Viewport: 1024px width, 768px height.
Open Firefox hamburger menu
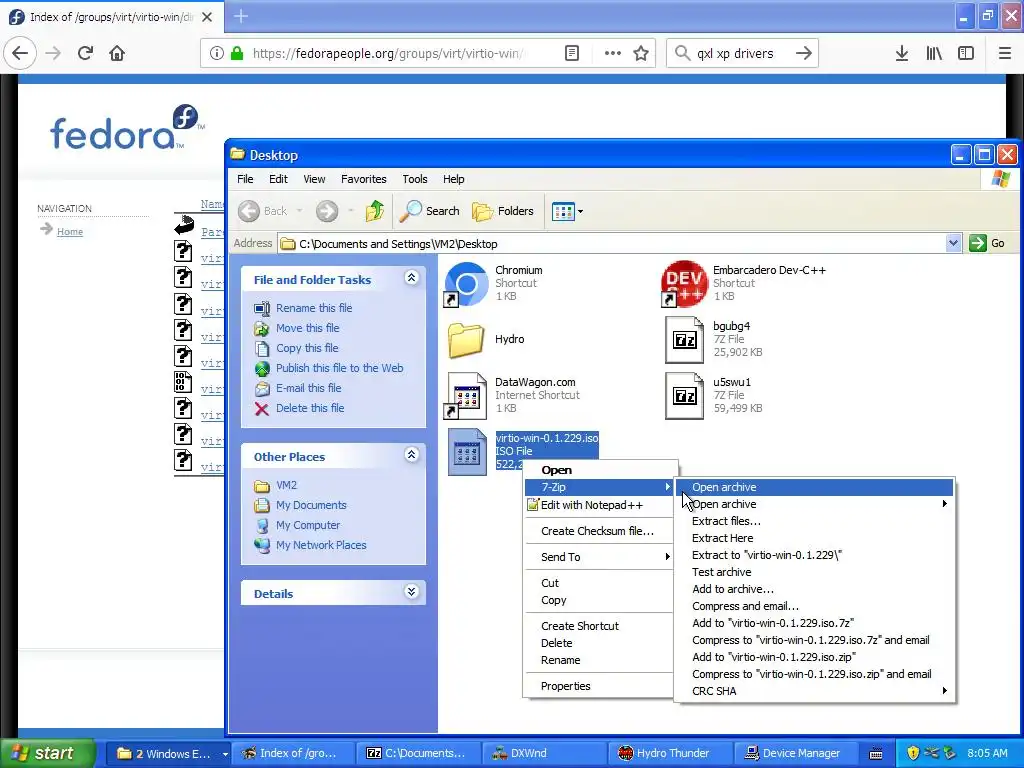coord(1005,54)
